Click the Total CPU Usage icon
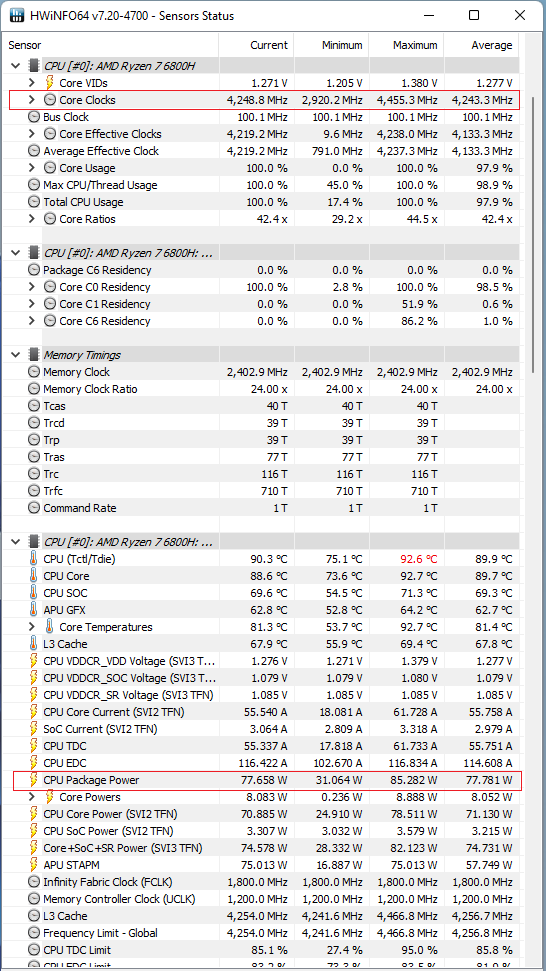Viewport: 546px width, 971px height. [x=34, y=202]
